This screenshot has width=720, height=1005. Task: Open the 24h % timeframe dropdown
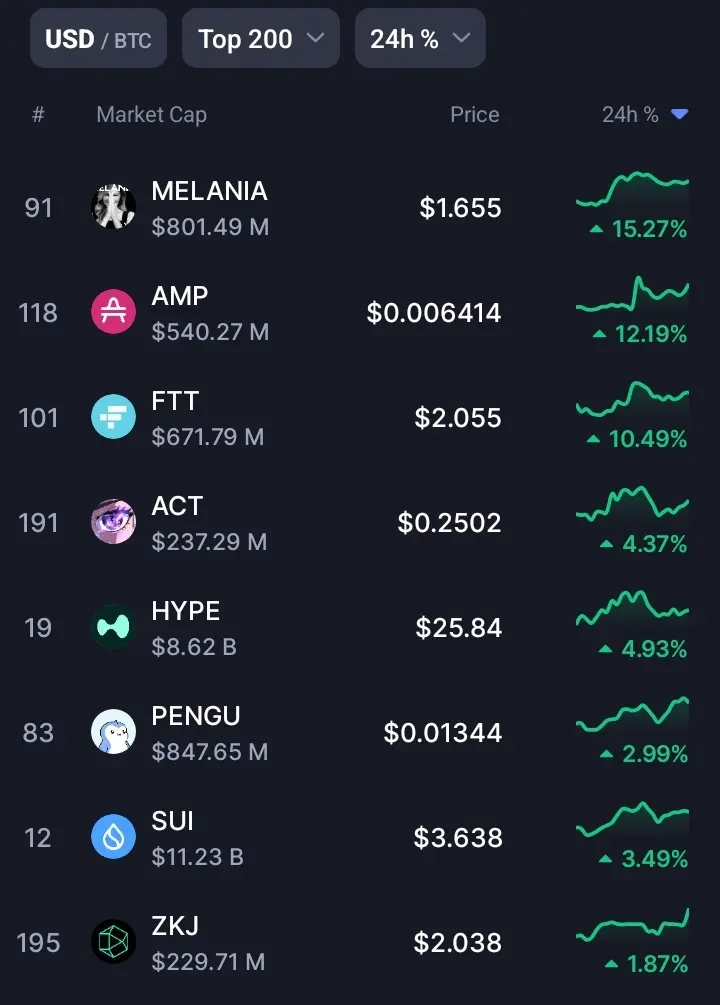click(x=421, y=38)
